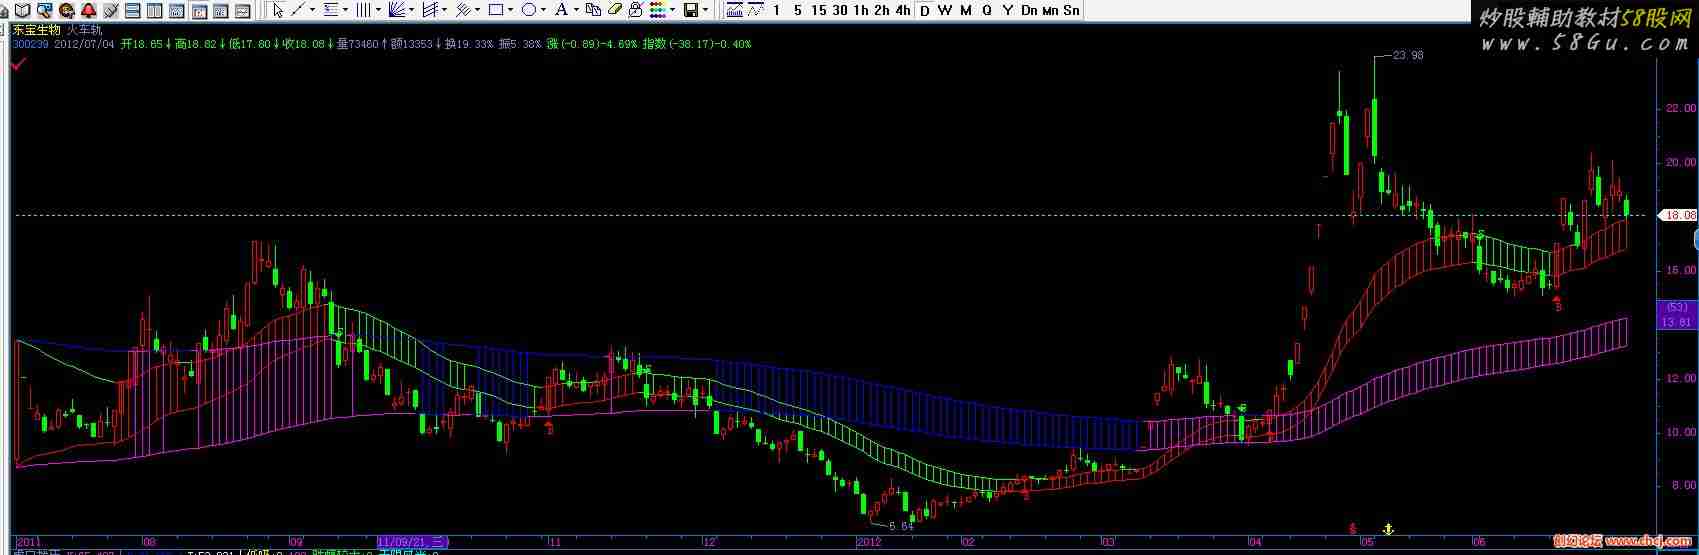1699x555 pixels.
Task: Open the book icon in the toolbar
Action: click(x=22, y=10)
